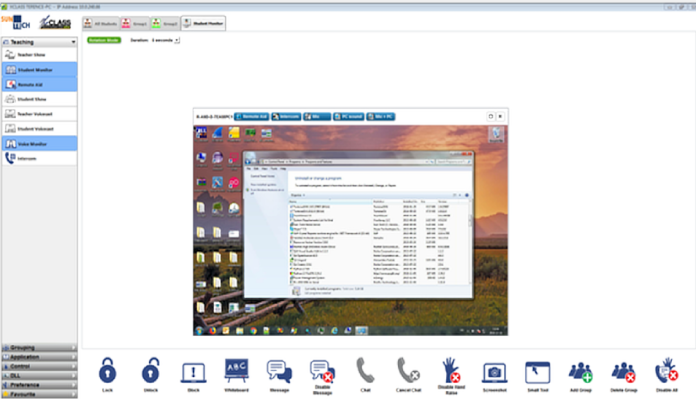Click the Unlock open padlock icon
Viewport: 696px width, 405px height.
(x=150, y=371)
